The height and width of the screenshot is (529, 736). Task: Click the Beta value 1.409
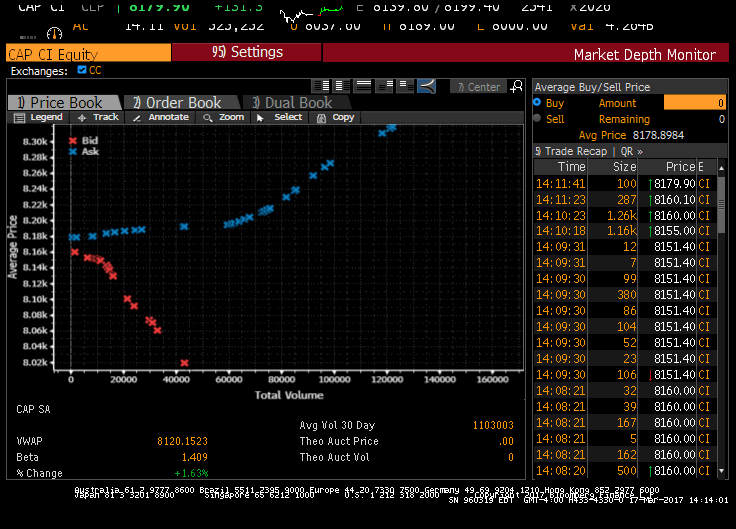[x=194, y=457]
